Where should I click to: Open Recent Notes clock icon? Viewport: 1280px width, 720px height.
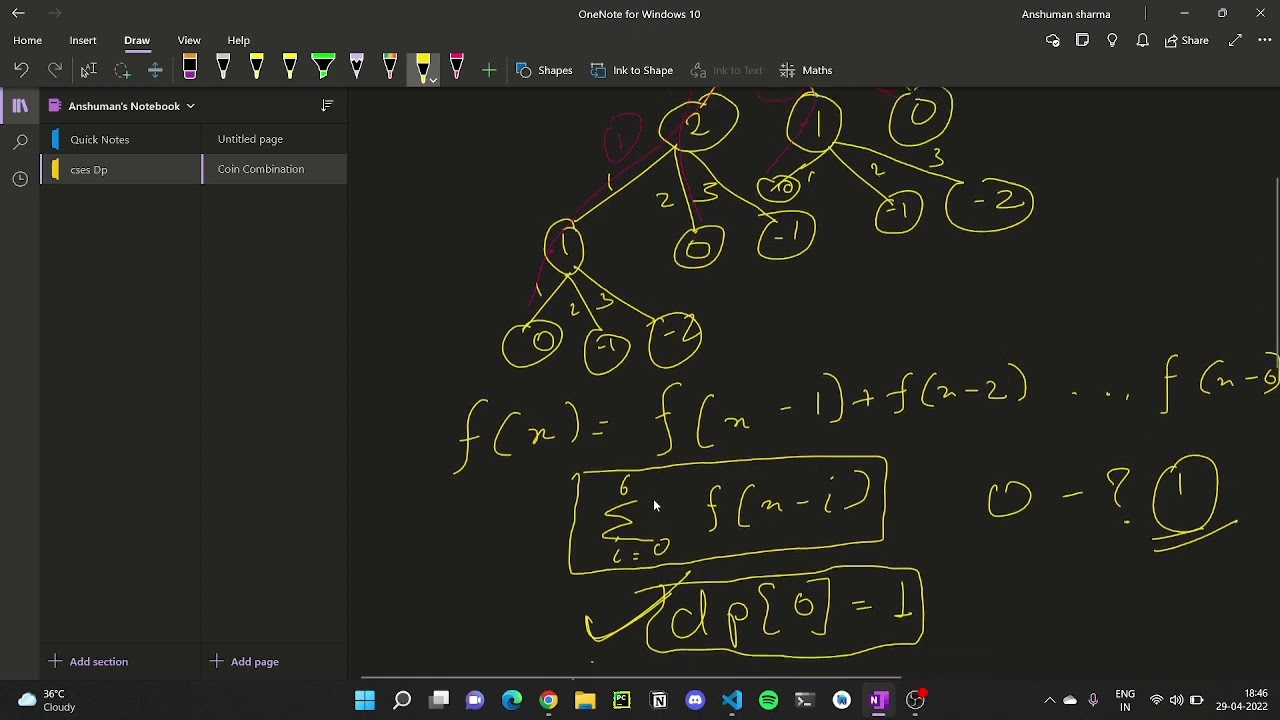pyautogui.click(x=20, y=179)
